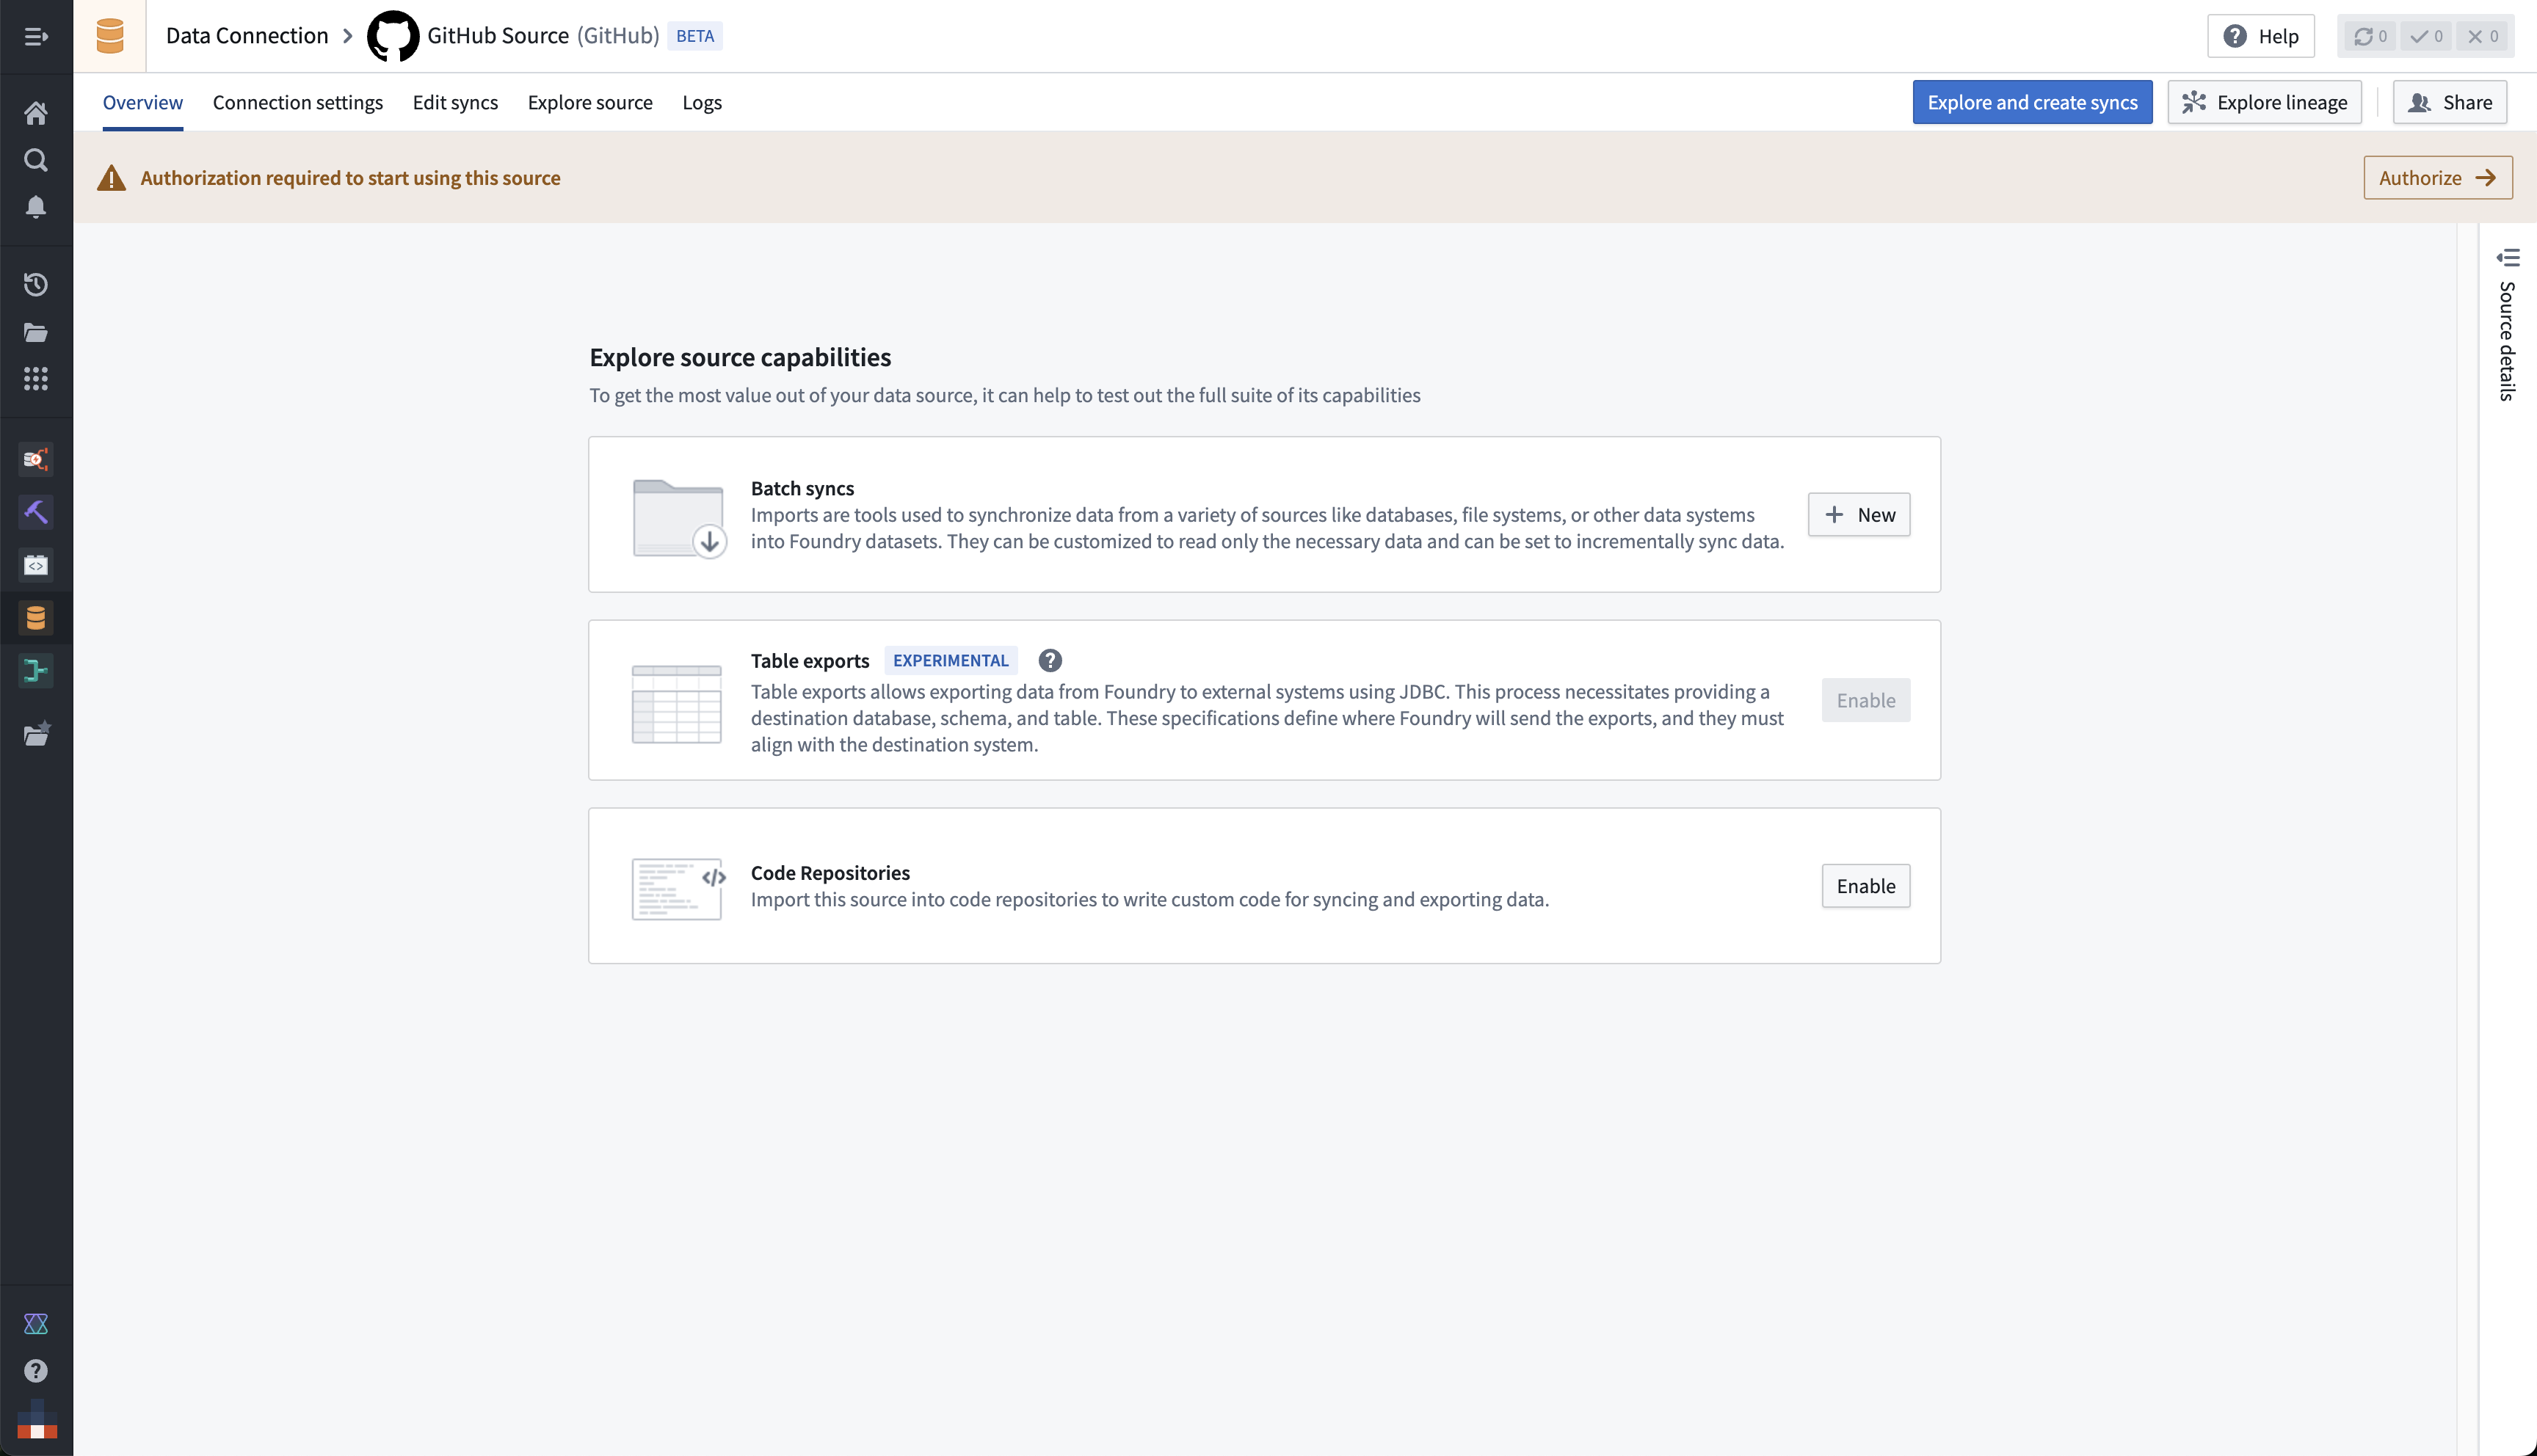Click the Authorize button in banner
This screenshot has height=1456, width=2537.
point(2437,178)
